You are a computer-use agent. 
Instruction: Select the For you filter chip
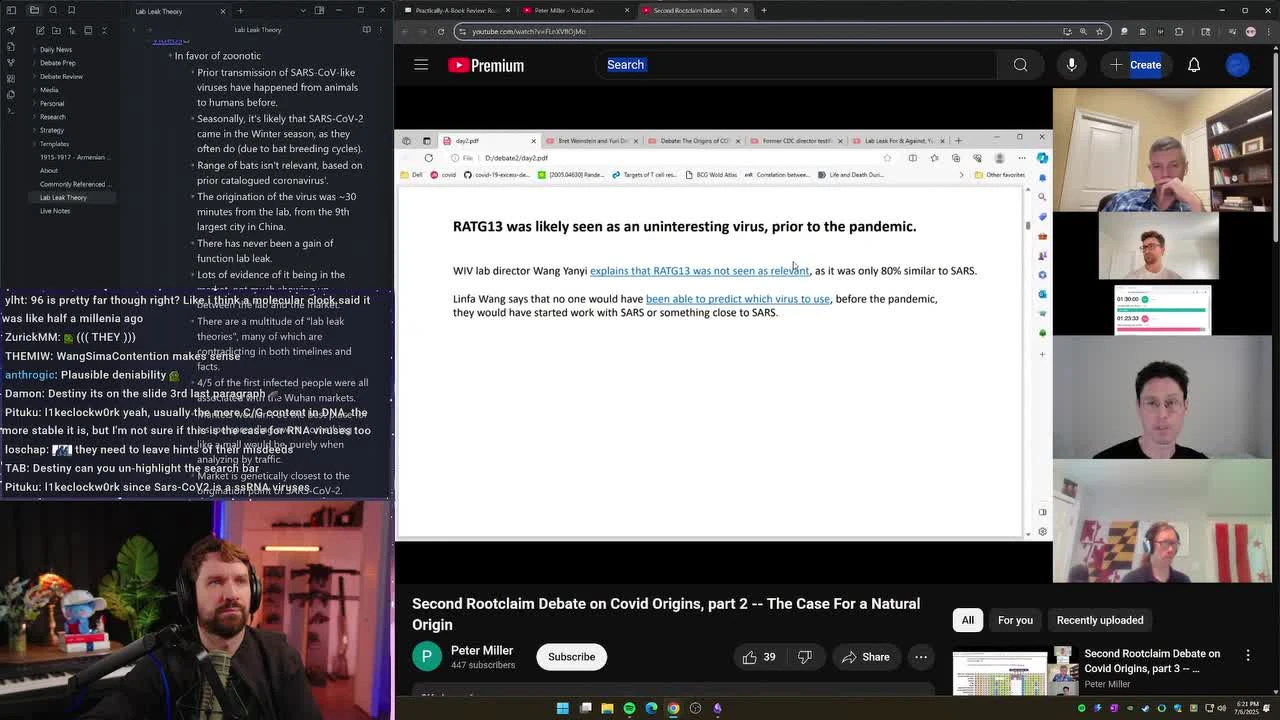click(x=1015, y=620)
